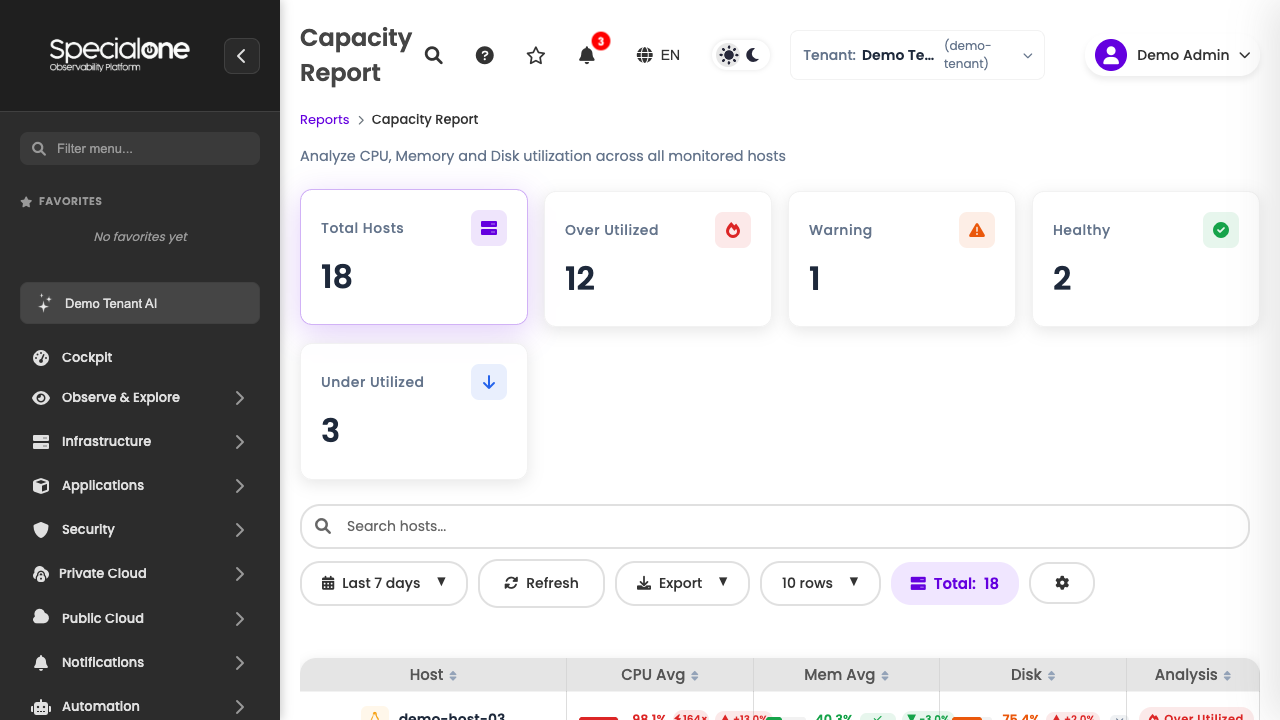
Task: Open Private Cloud menu item
Action: (x=140, y=573)
